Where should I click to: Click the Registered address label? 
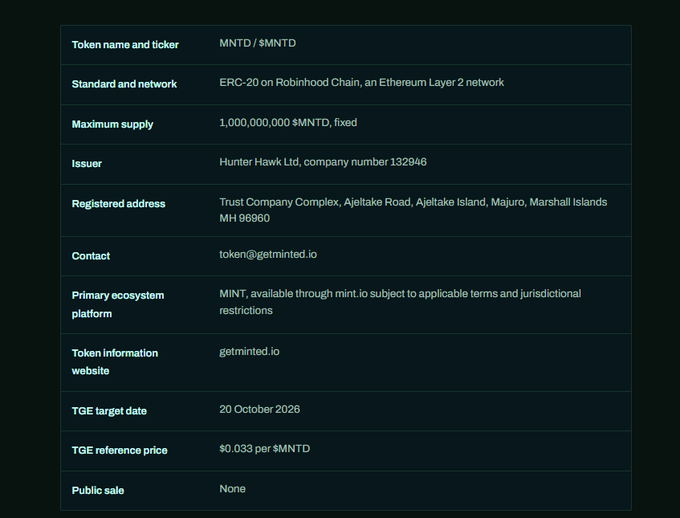[118, 203]
